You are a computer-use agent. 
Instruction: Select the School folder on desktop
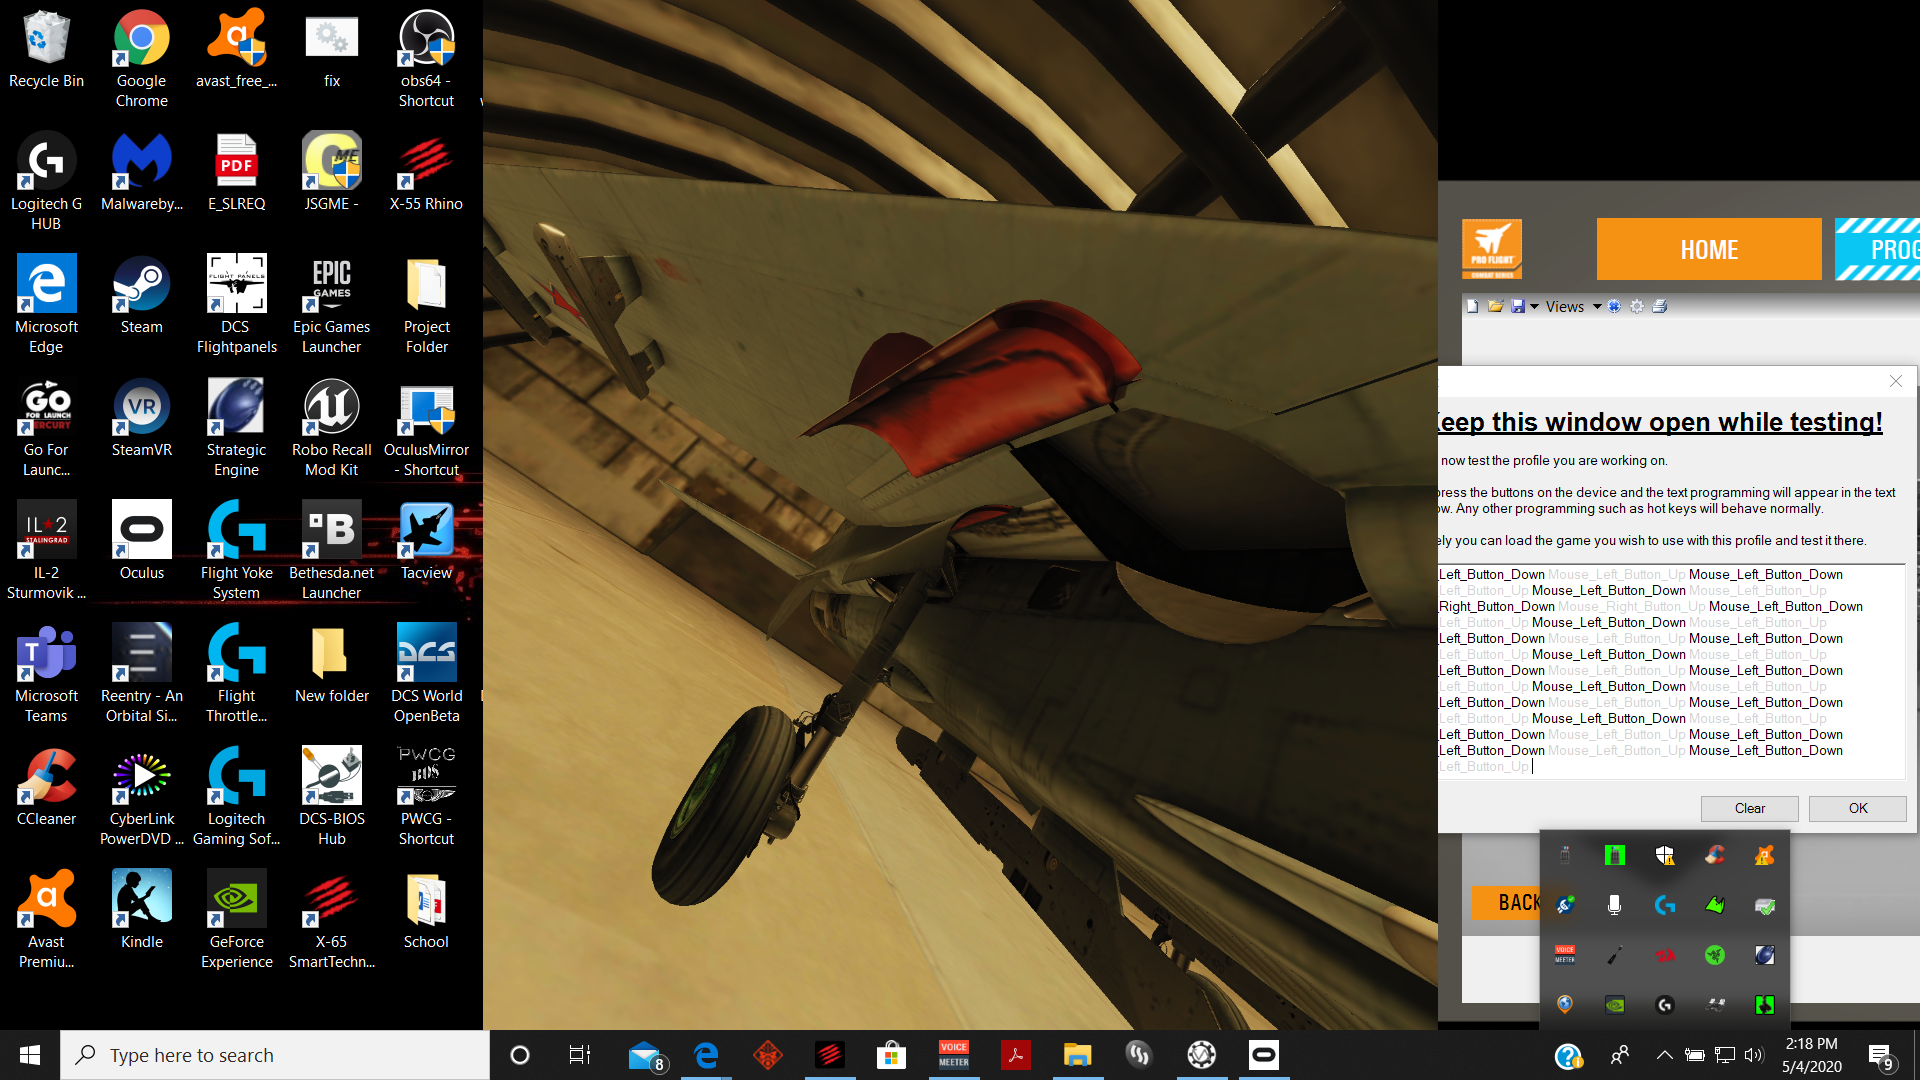tap(427, 910)
